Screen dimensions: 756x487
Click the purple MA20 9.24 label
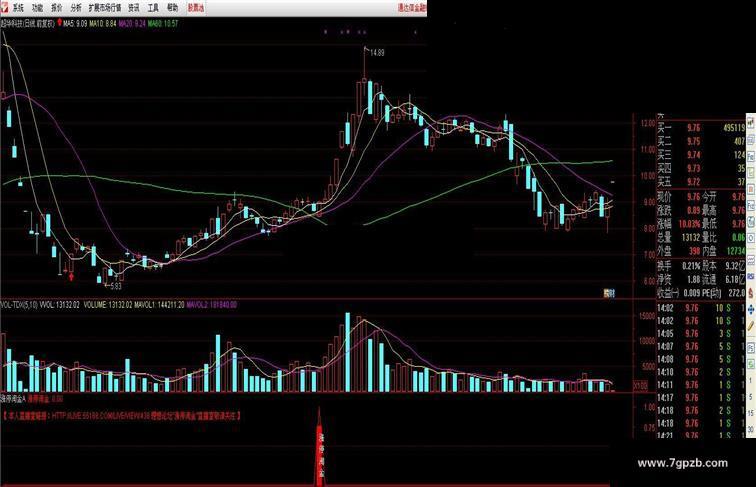click(x=132, y=23)
